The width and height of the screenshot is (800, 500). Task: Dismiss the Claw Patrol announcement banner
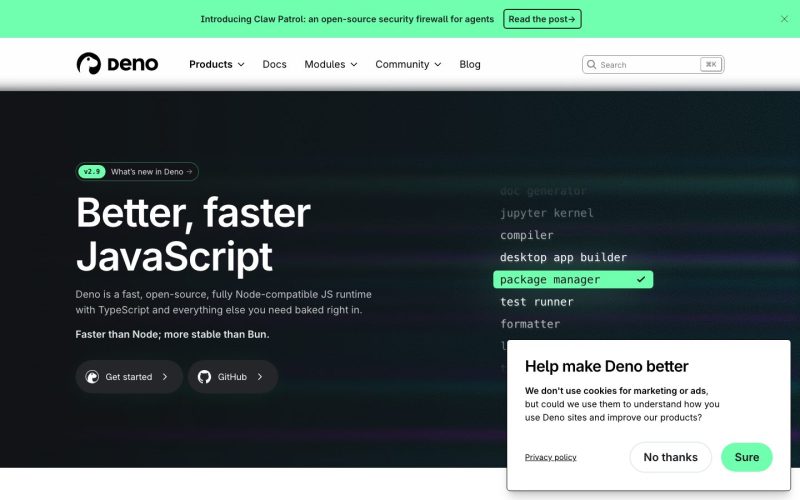click(784, 19)
